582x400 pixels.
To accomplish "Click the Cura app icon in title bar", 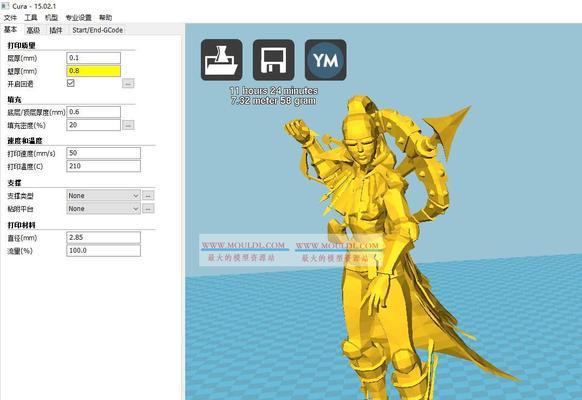I will 5,6.
